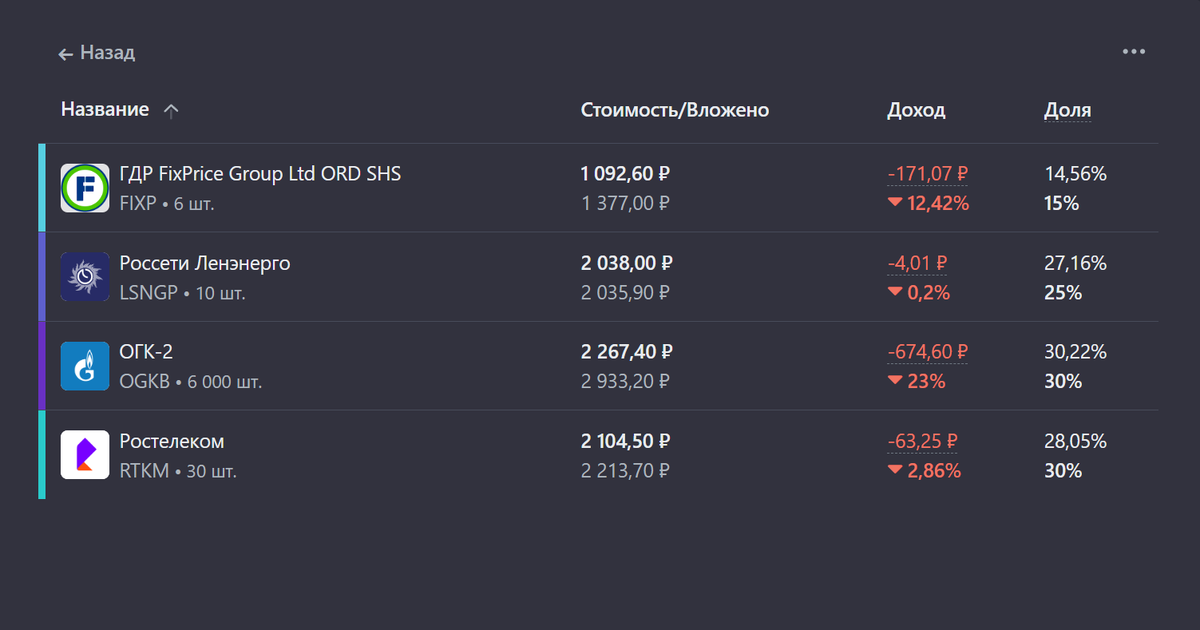The width and height of the screenshot is (1200, 630).
Task: Sort by the Название column header
Action: [105, 110]
